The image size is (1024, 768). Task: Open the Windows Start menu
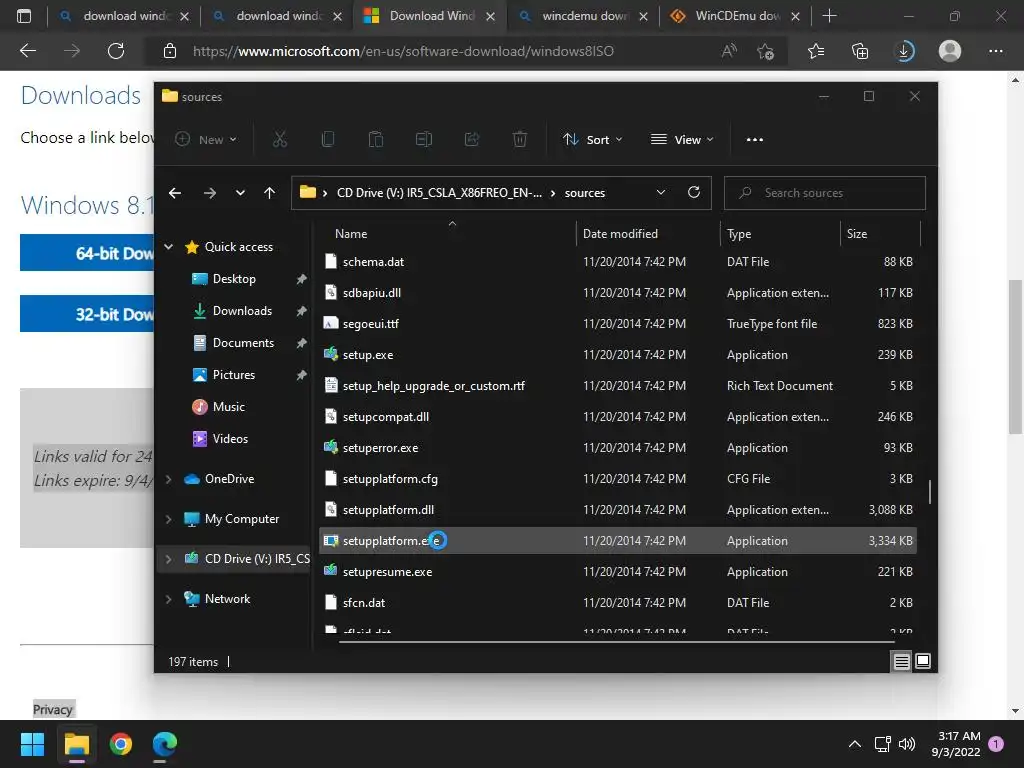click(x=32, y=744)
